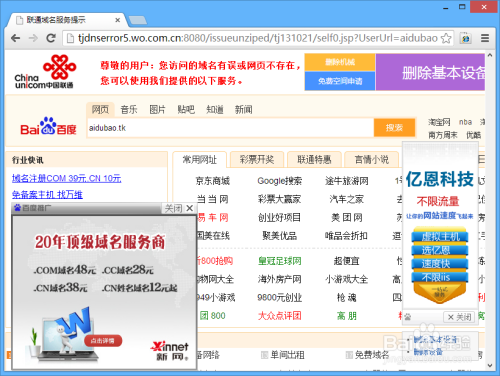Click the blue 免费空间申请 banner button
500x376 pixels.
(x=340, y=81)
